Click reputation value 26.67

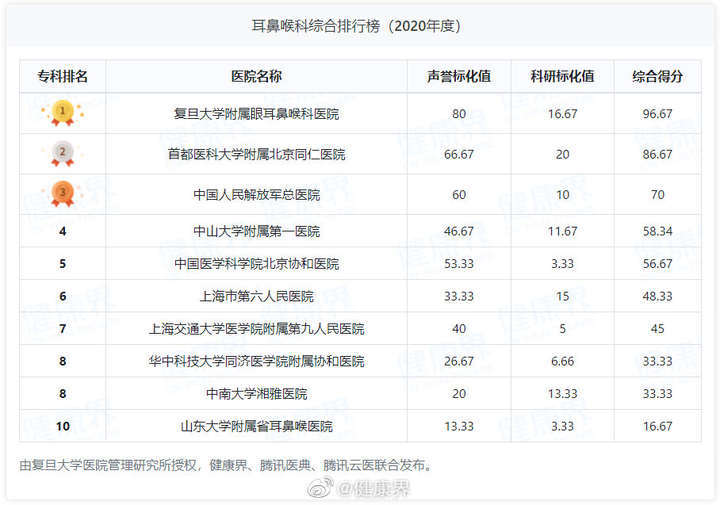(x=459, y=361)
